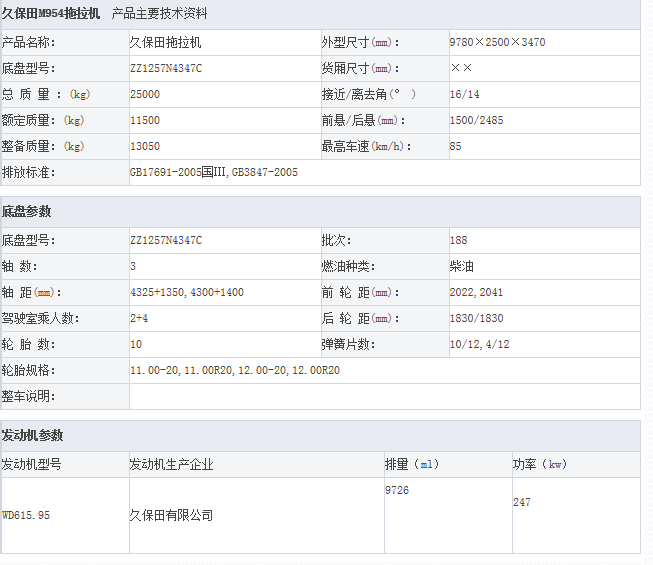Click the value 久保田拖拉机 in 产品名称 row
Screen dimensions: 653x565
point(165,42)
